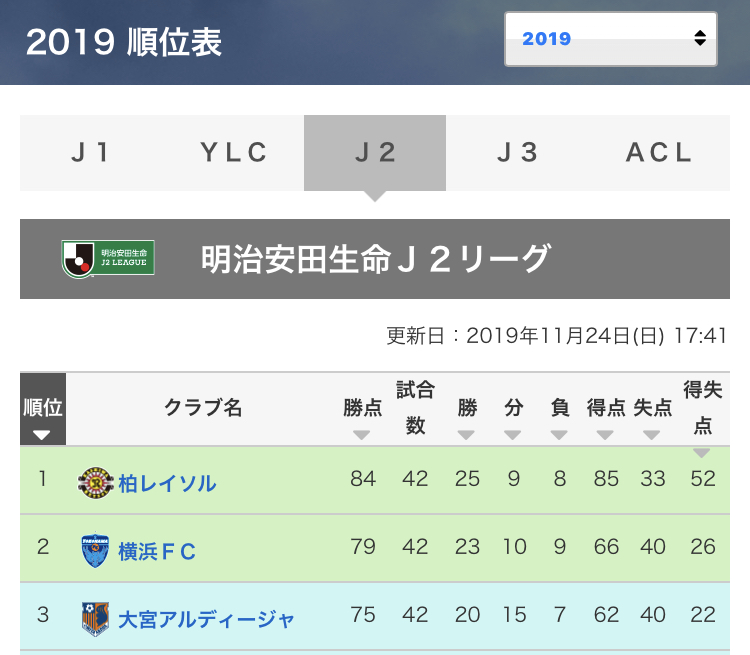Screen dimensions: 750x655
Task: Open the 2019 season year dropdown
Action: click(x=610, y=39)
